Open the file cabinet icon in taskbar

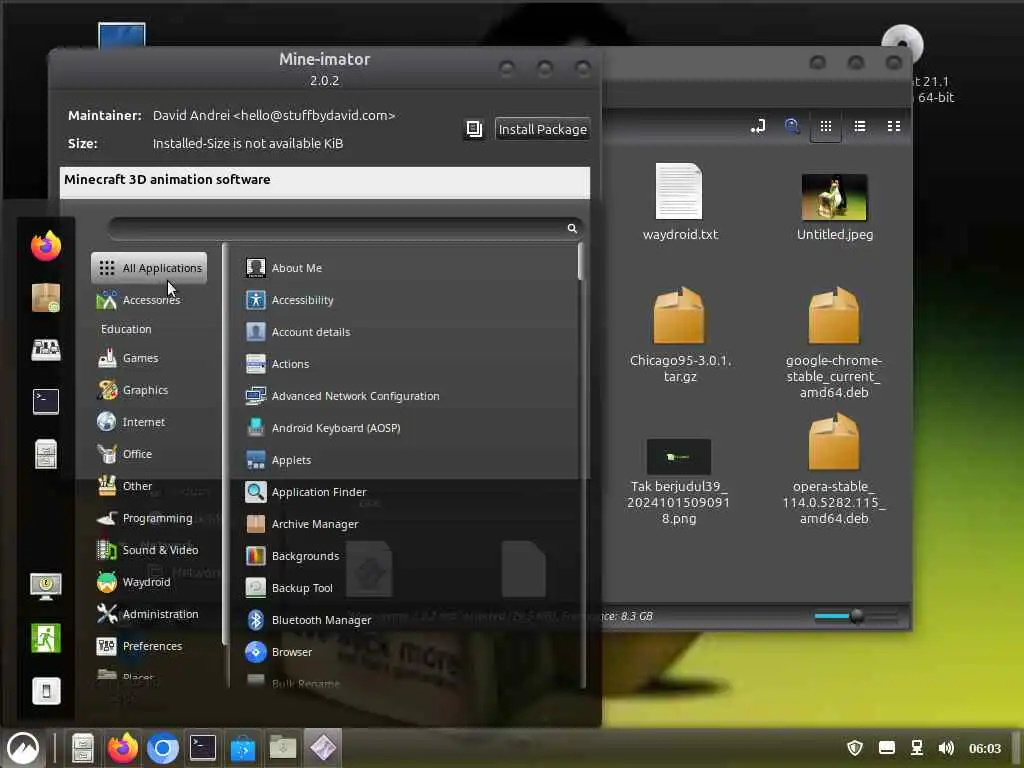tap(83, 748)
